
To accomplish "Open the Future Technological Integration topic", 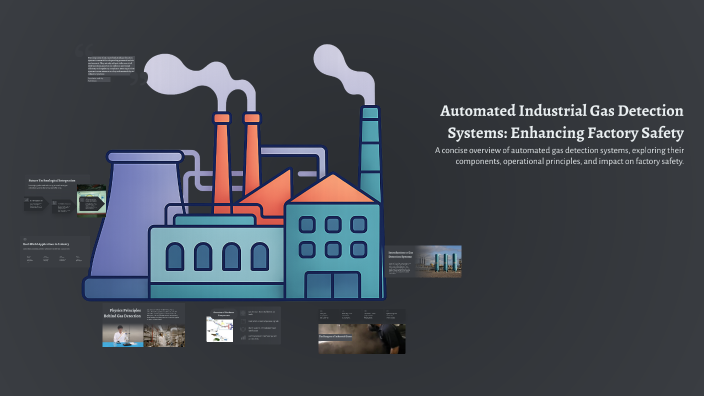I will coord(65,196).
